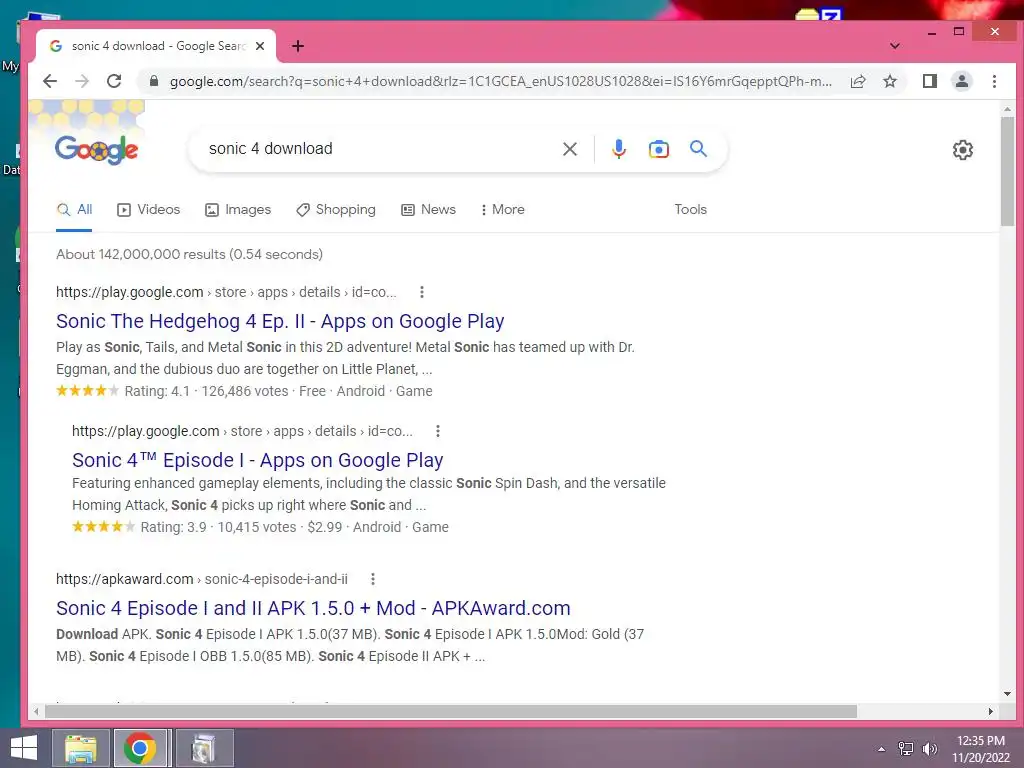Image resolution: width=1024 pixels, height=768 pixels.
Task: Open Google quick settings gear
Action: (x=963, y=150)
